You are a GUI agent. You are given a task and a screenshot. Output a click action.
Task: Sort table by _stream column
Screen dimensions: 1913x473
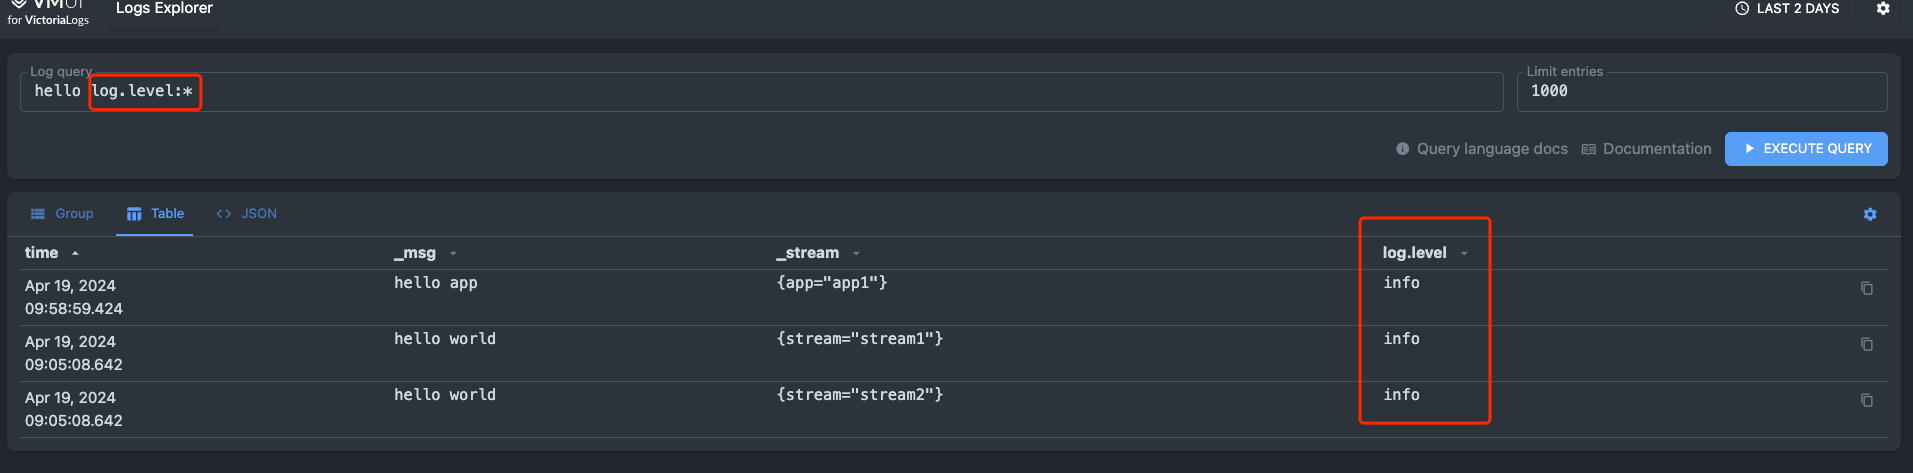[x=808, y=253]
